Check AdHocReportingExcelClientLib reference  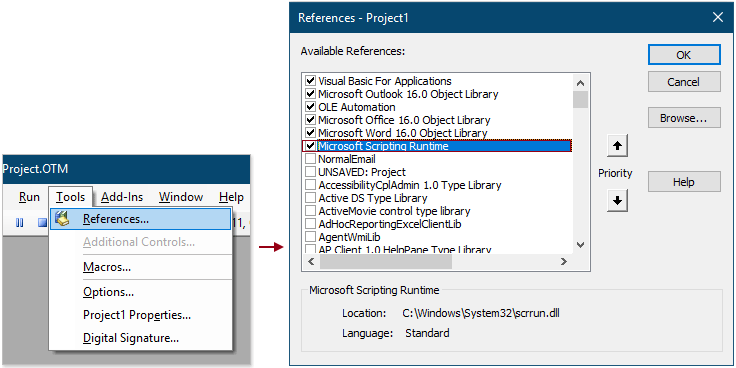310,224
